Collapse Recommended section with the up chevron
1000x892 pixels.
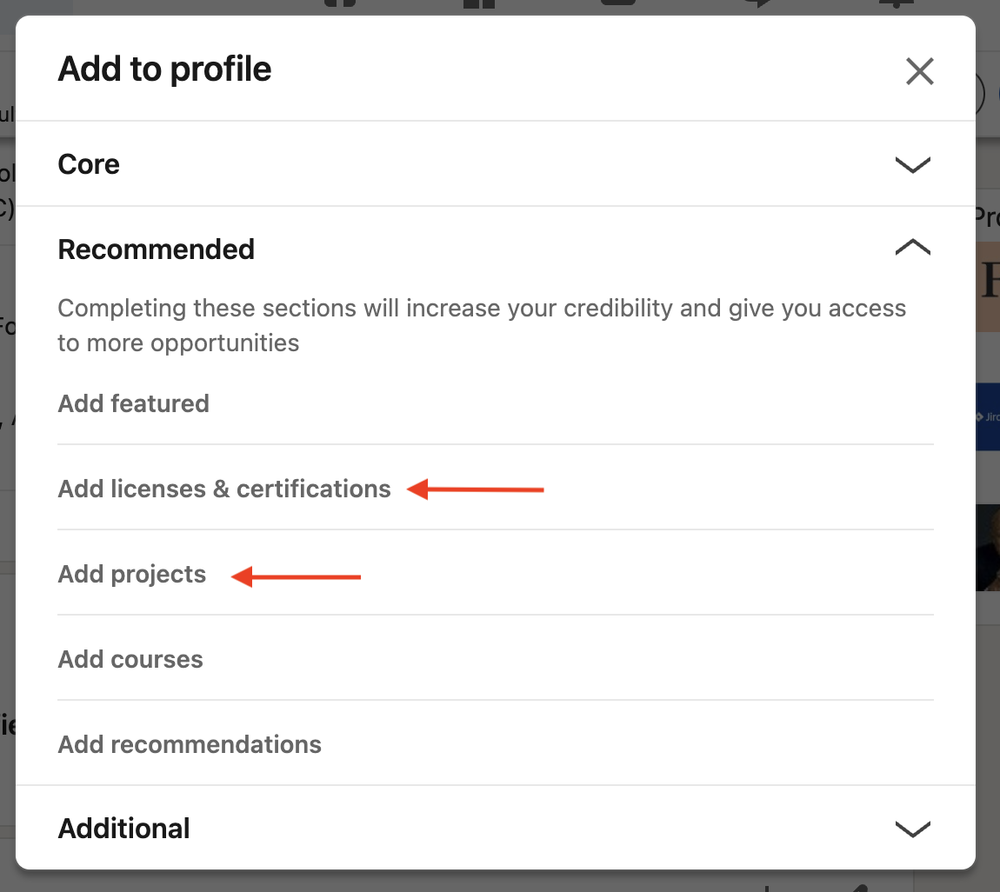(912, 248)
